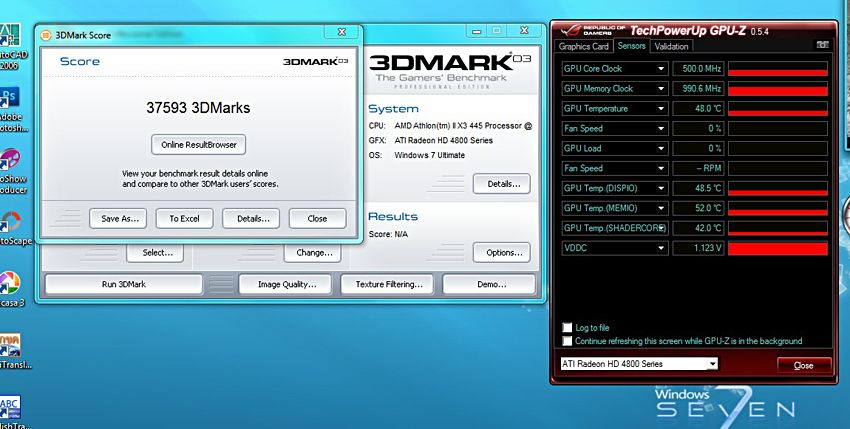Export the score with To Excel

coord(184,219)
